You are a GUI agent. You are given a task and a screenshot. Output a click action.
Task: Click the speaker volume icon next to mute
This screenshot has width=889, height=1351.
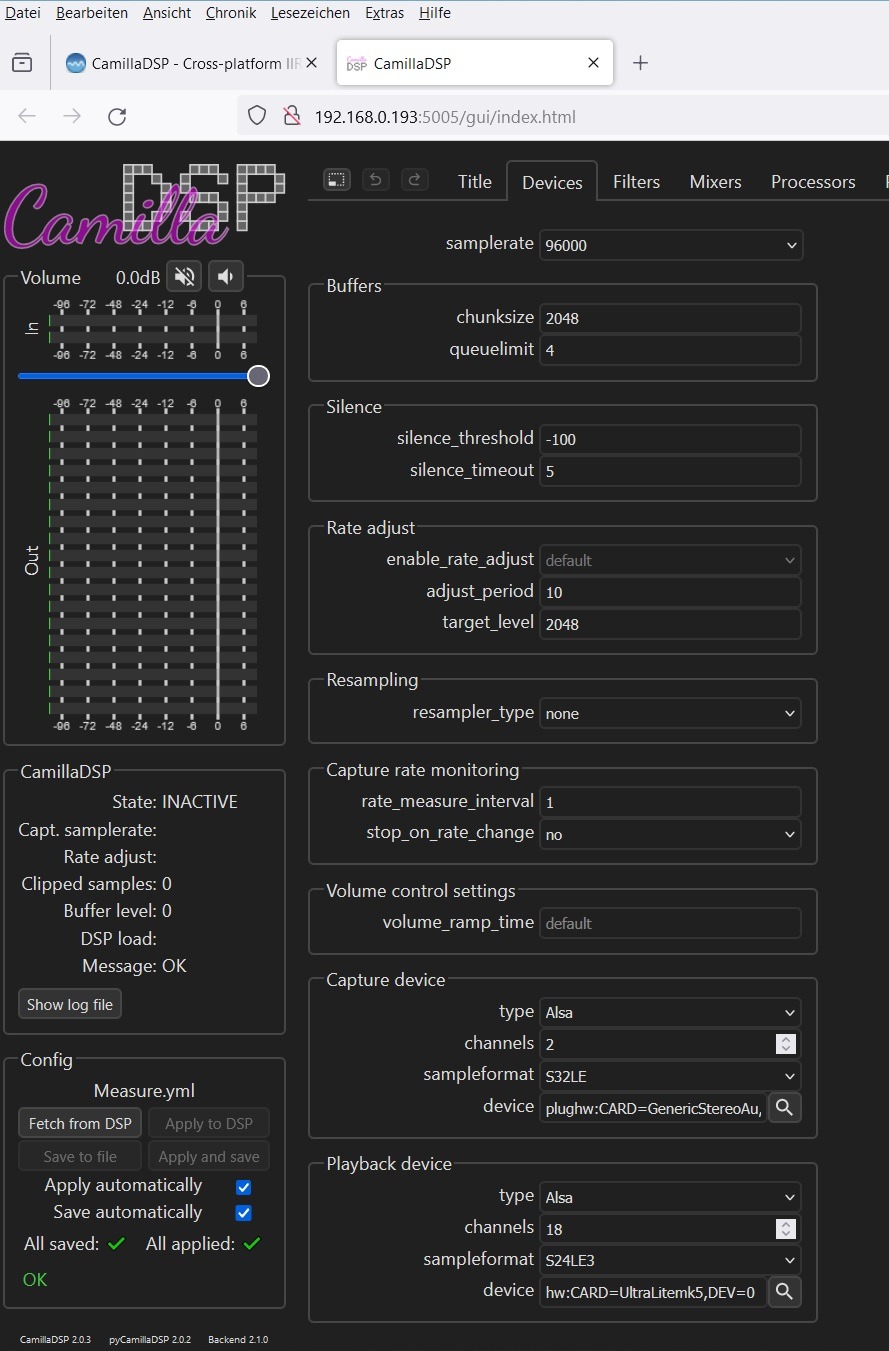pos(226,277)
